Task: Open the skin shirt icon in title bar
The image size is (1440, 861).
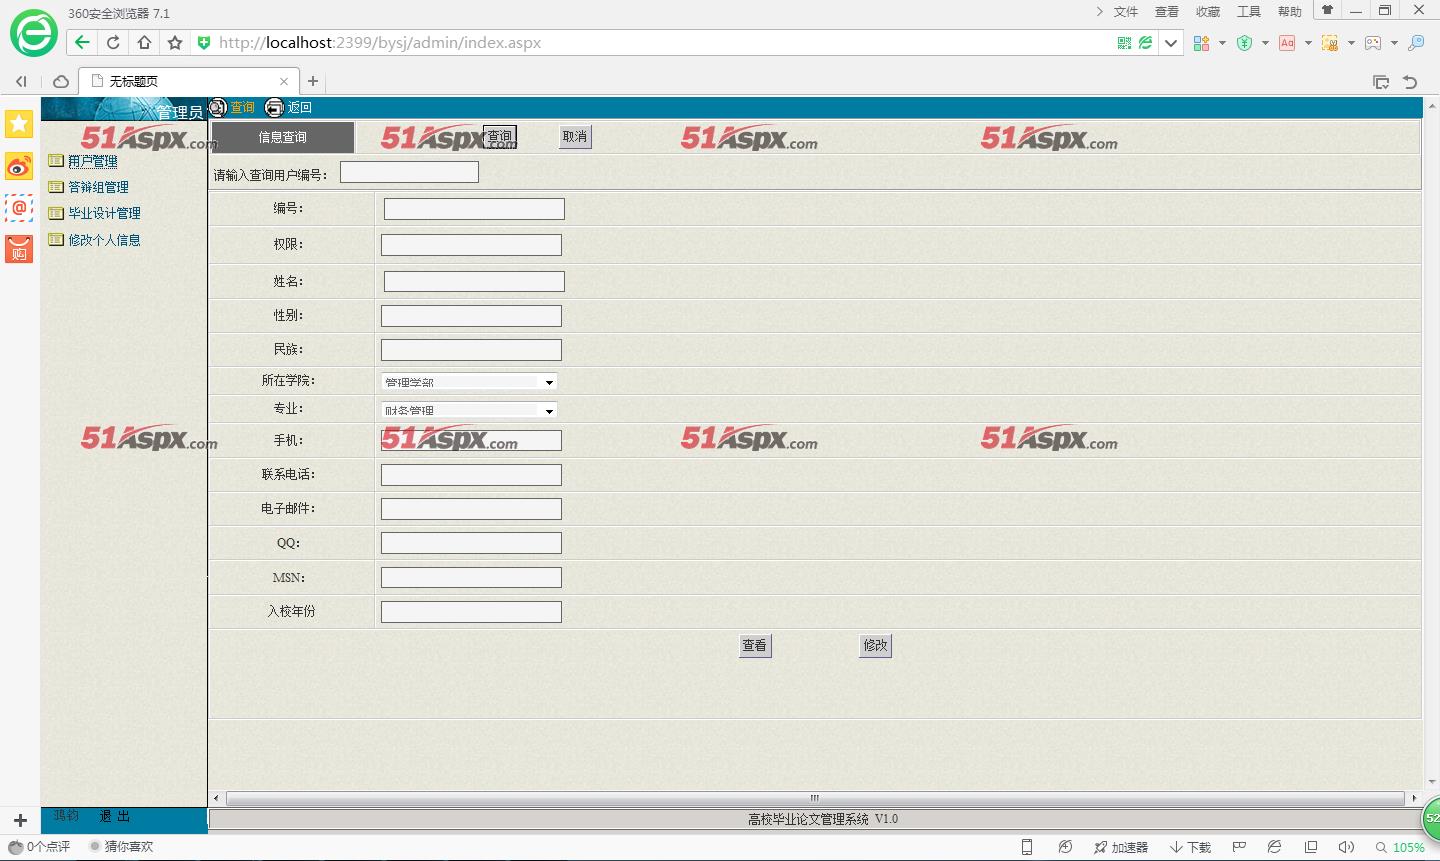Action: 1327,10
